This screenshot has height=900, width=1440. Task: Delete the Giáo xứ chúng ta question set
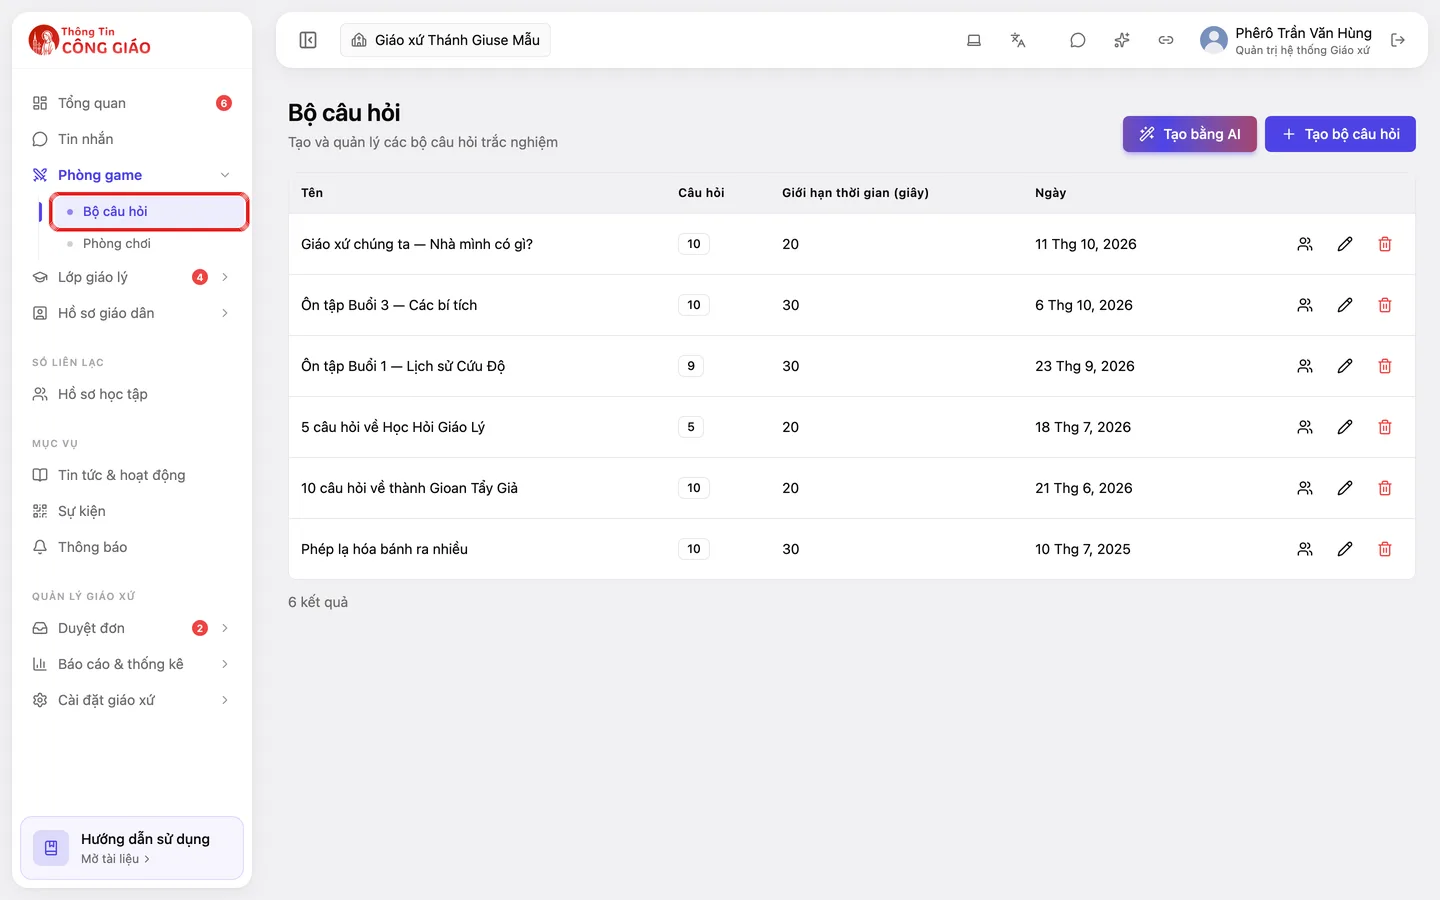[1385, 244]
